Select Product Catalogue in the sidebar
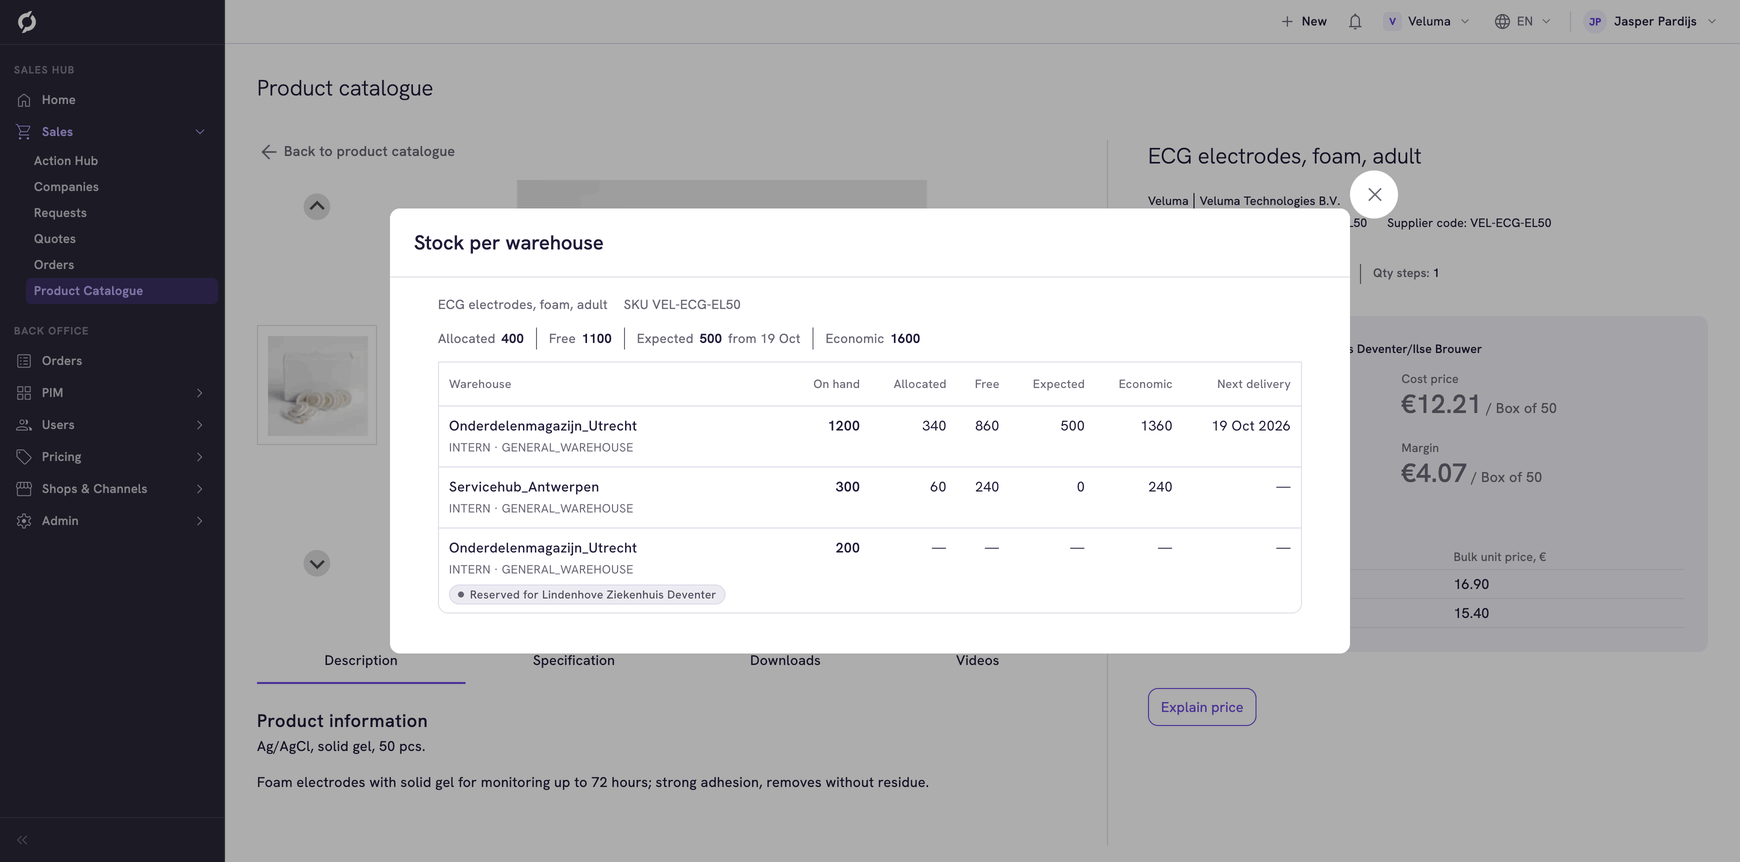Image resolution: width=1740 pixels, height=862 pixels. pyautogui.click(x=122, y=291)
